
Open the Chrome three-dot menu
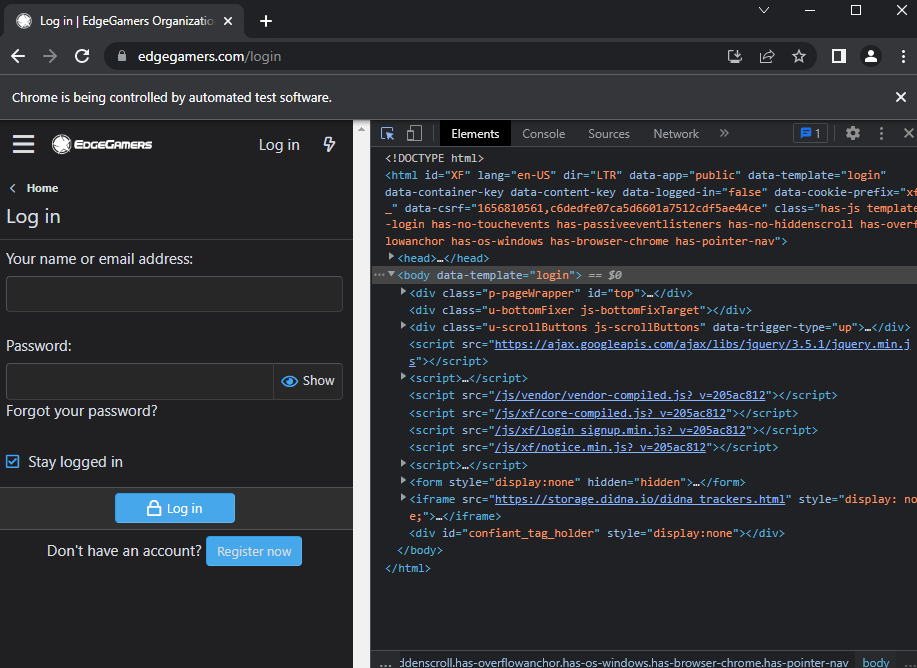(x=903, y=56)
